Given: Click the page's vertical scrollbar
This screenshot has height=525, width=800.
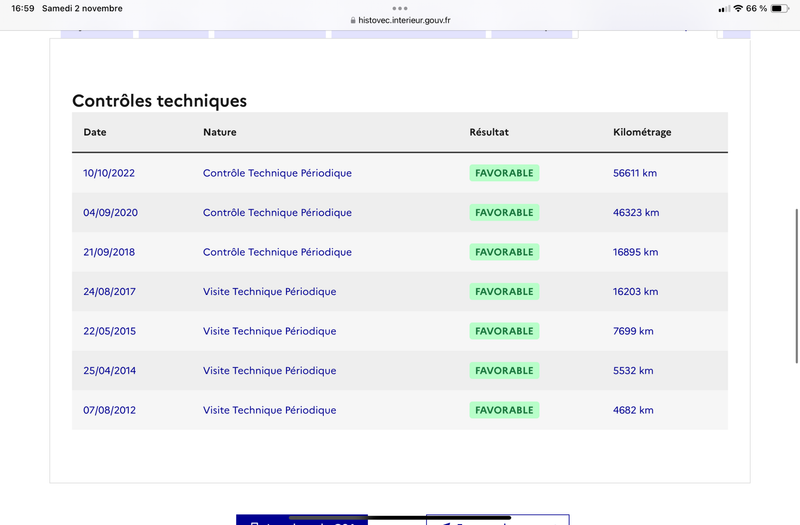Looking at the screenshot, I should point(797,286).
